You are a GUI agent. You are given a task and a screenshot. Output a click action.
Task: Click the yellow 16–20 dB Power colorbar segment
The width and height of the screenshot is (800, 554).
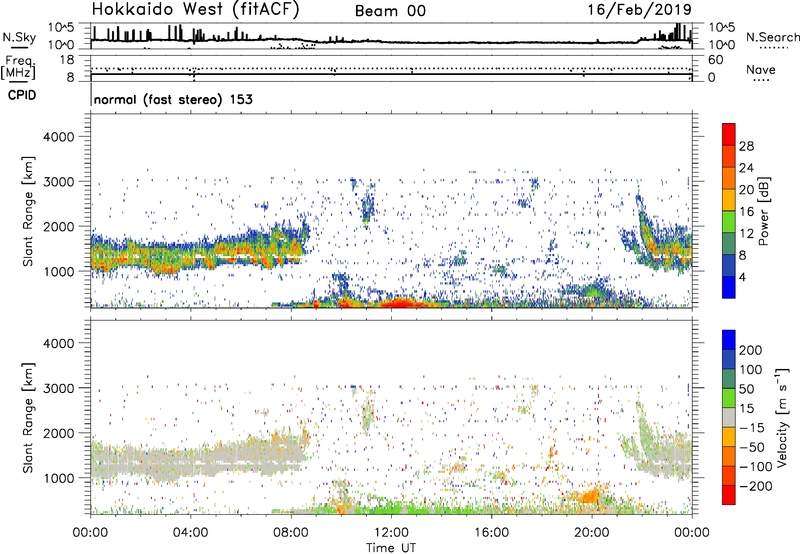[729, 200]
